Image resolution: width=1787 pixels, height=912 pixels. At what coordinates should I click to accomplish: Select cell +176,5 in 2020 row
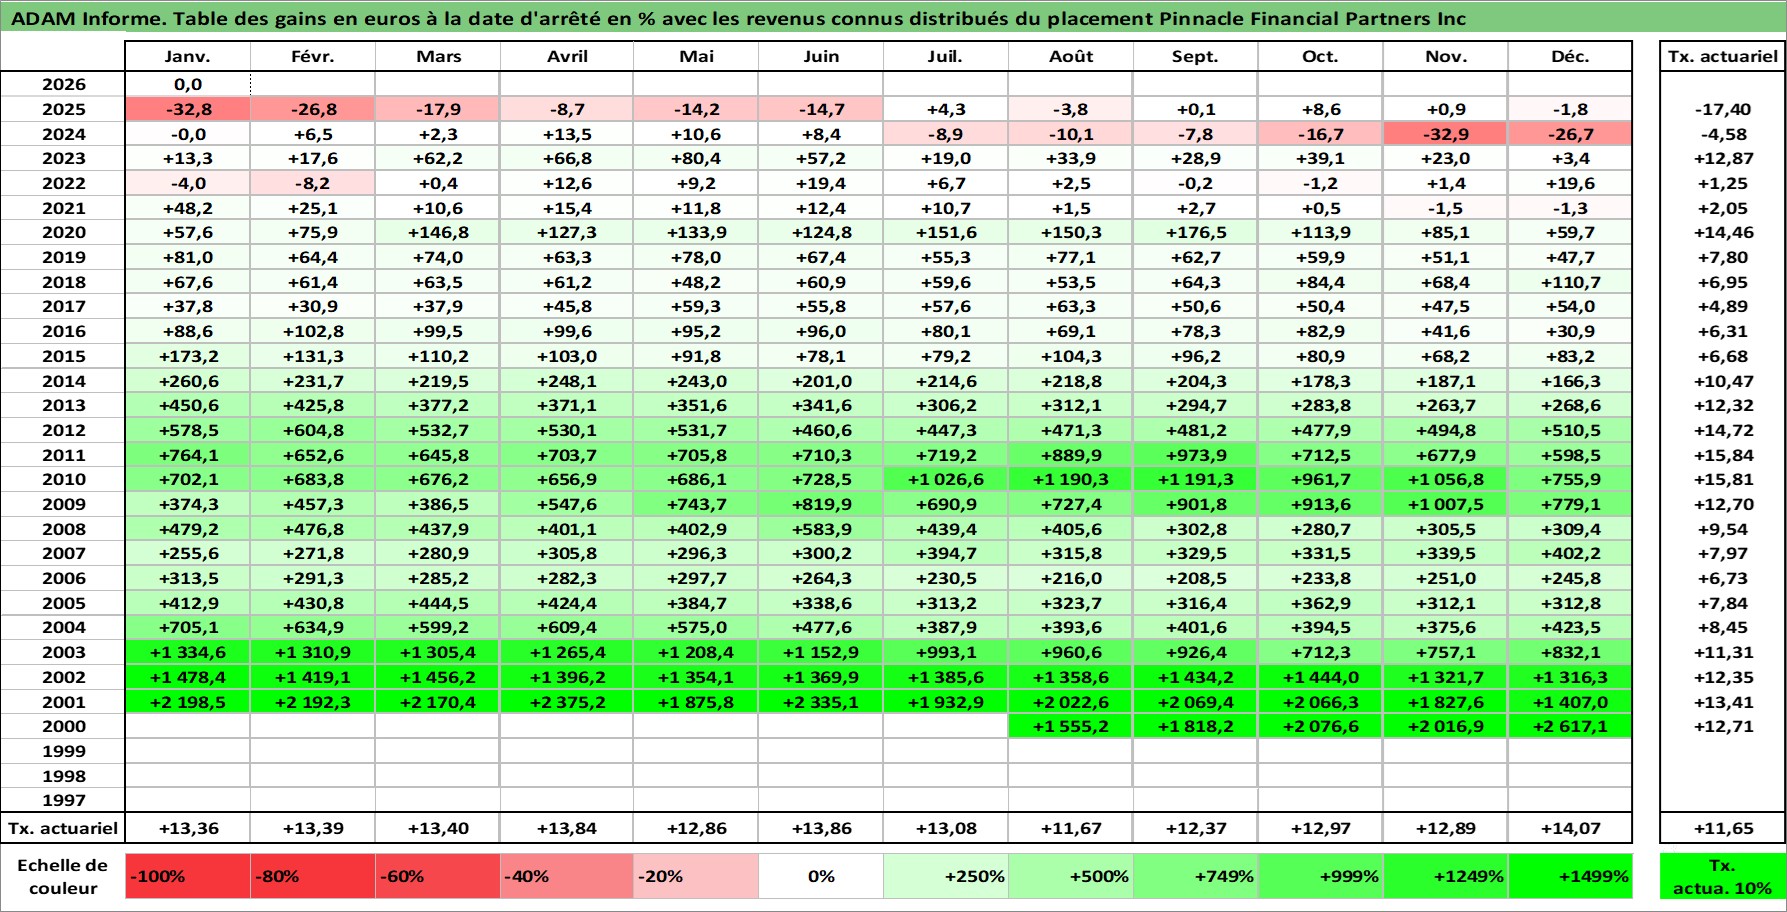[1196, 232]
